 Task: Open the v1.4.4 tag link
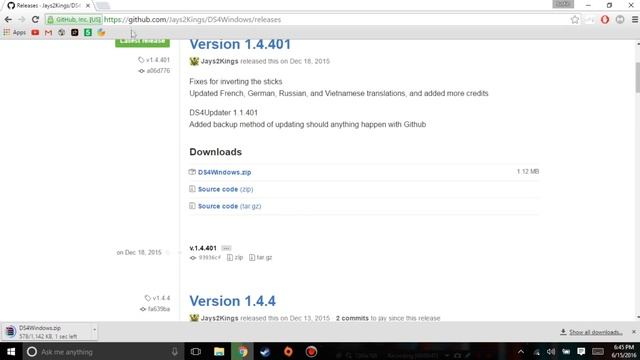158,298
